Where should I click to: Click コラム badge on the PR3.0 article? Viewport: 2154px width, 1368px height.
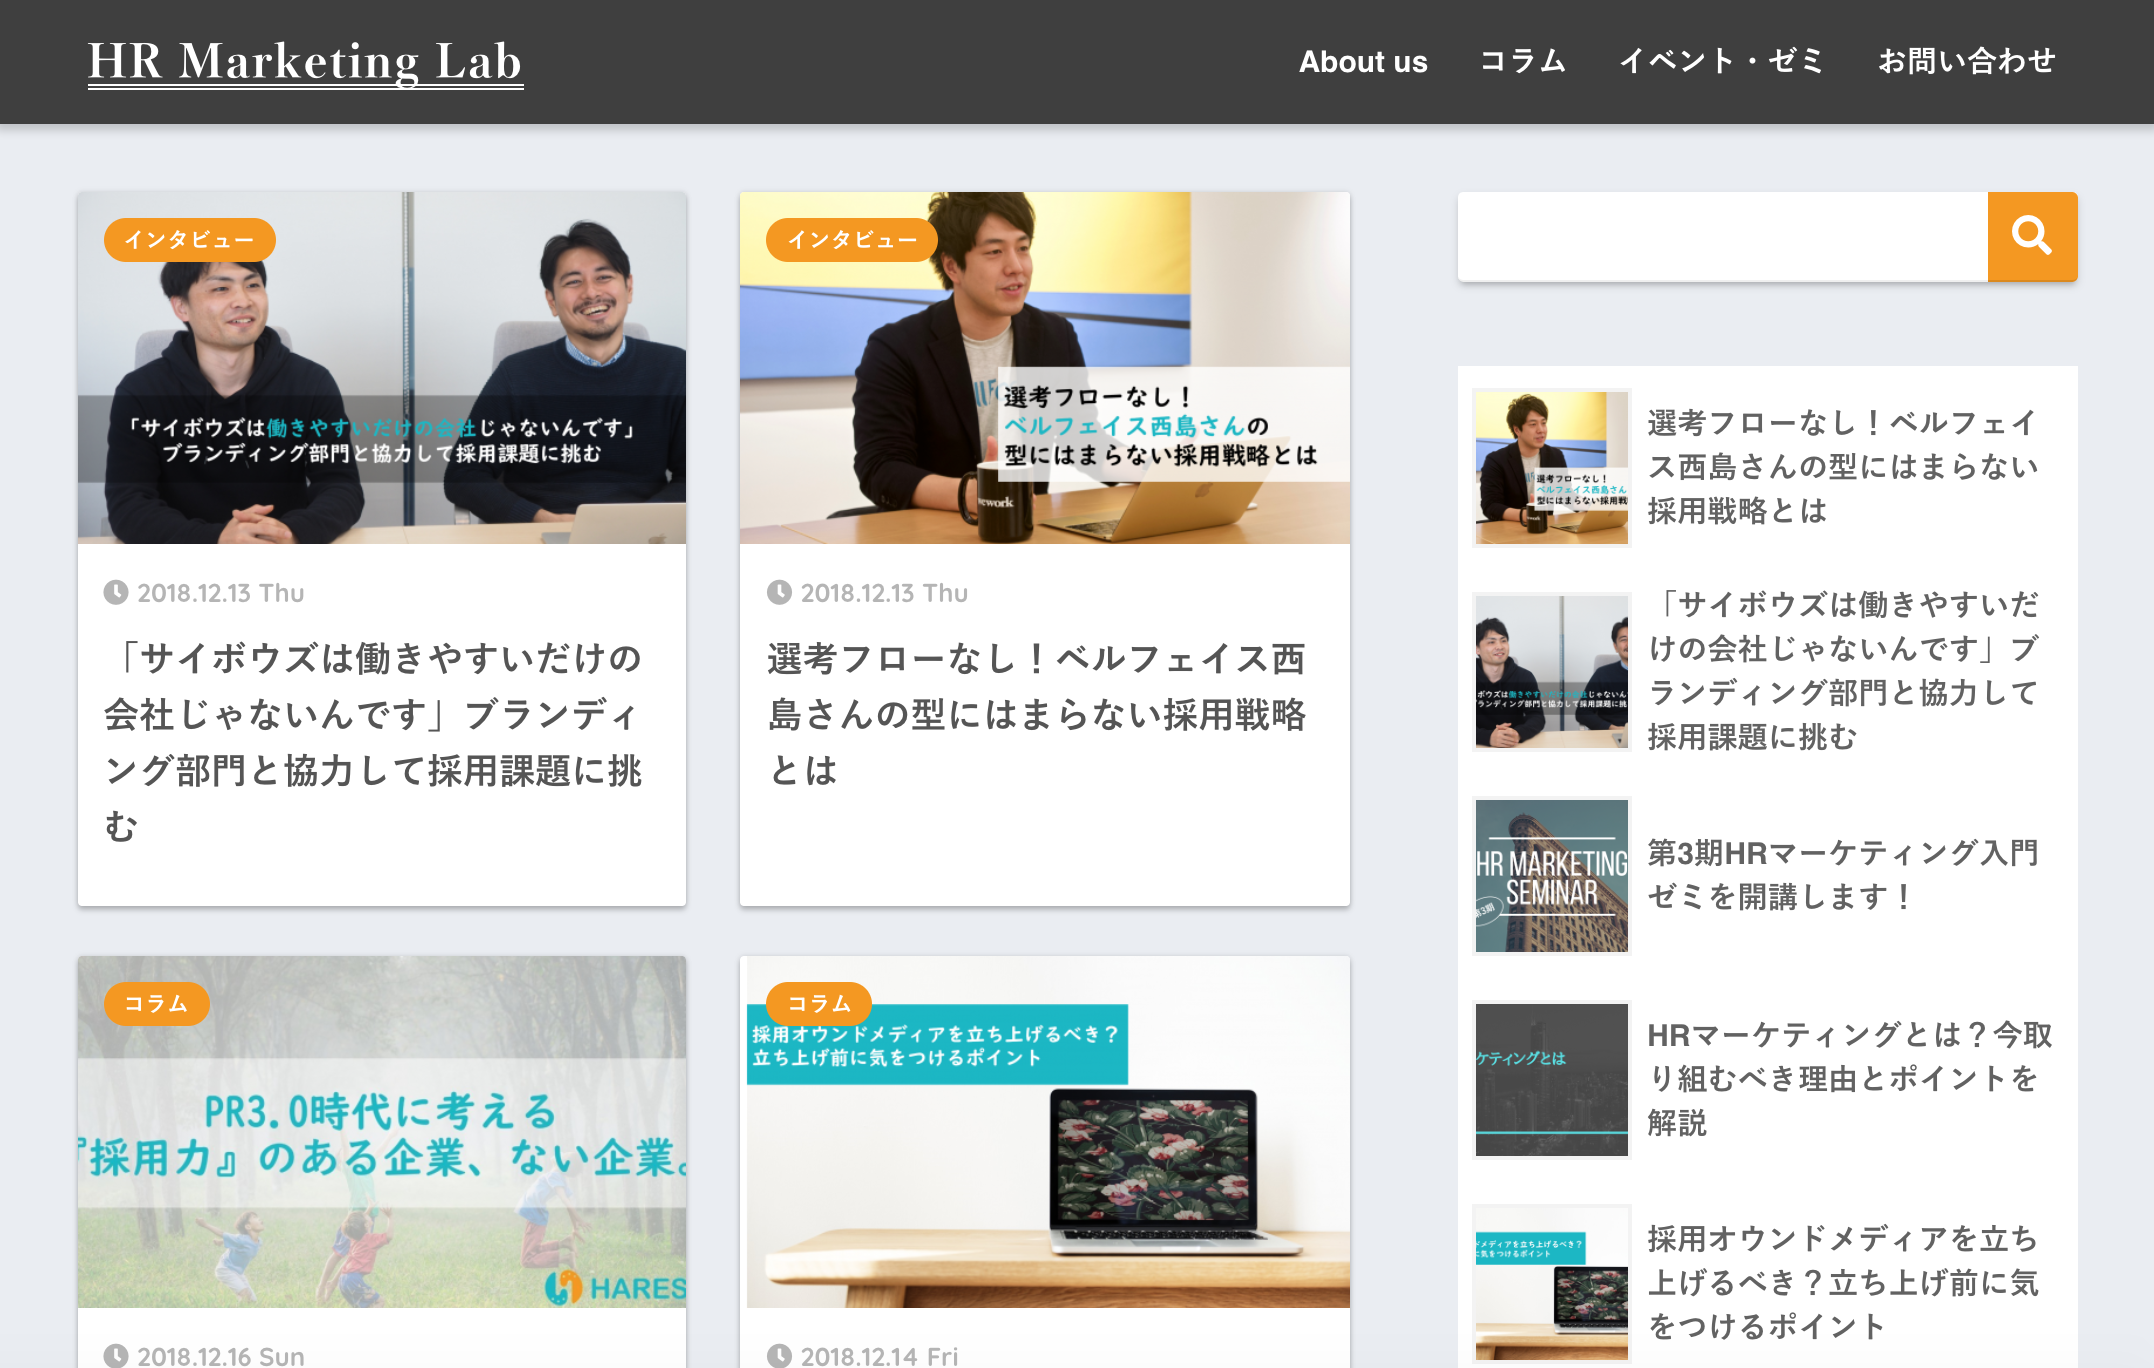pyautogui.click(x=156, y=1004)
